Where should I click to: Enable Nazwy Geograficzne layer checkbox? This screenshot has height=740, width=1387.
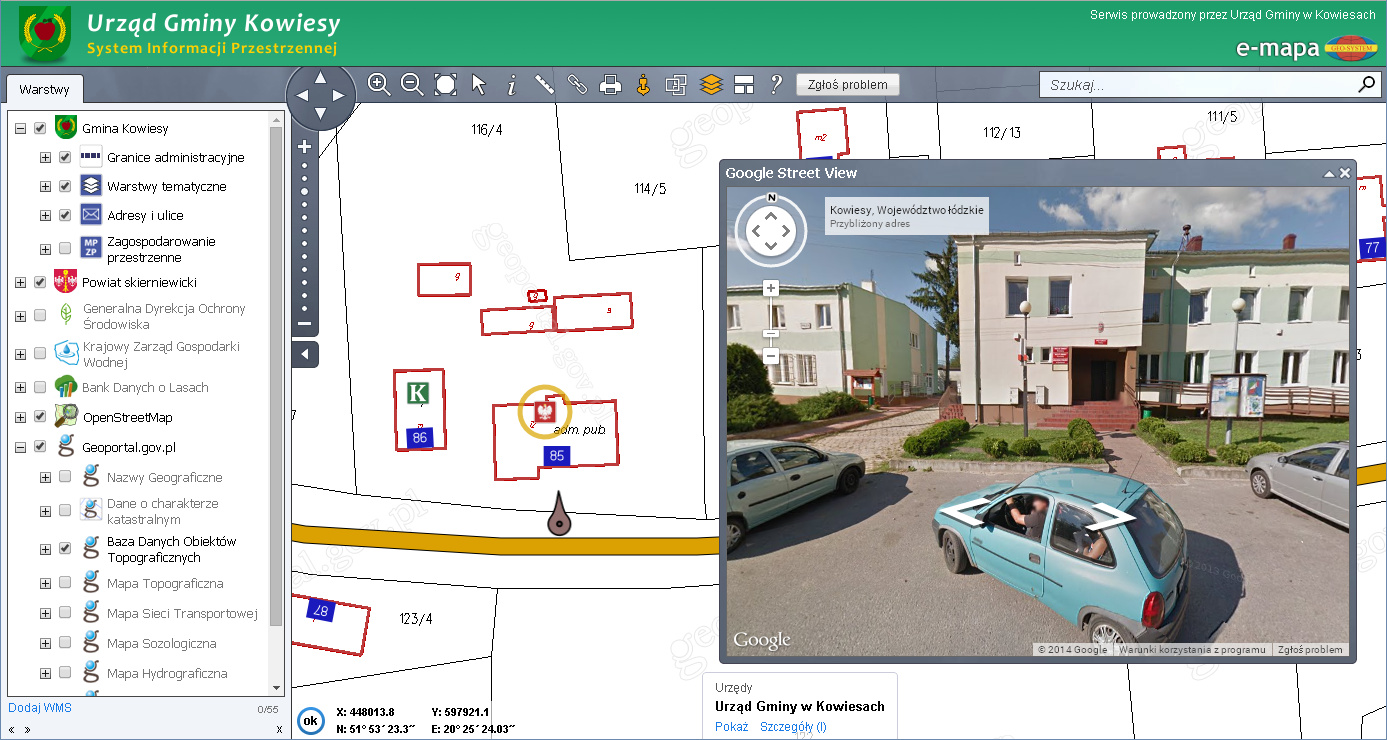[65, 477]
